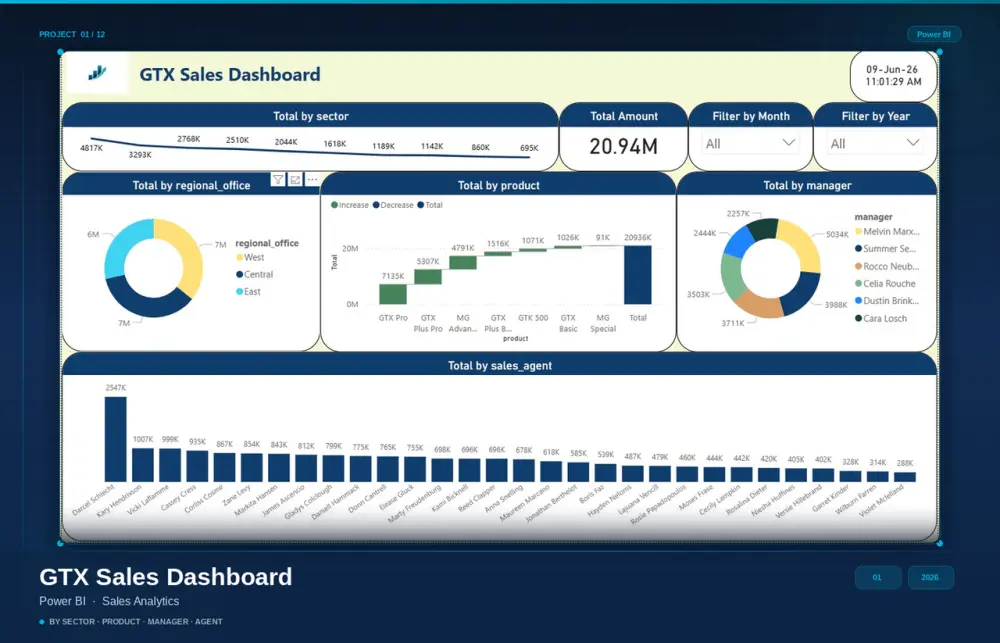Select Dustin Brink... in manager legend

[x=887, y=300]
